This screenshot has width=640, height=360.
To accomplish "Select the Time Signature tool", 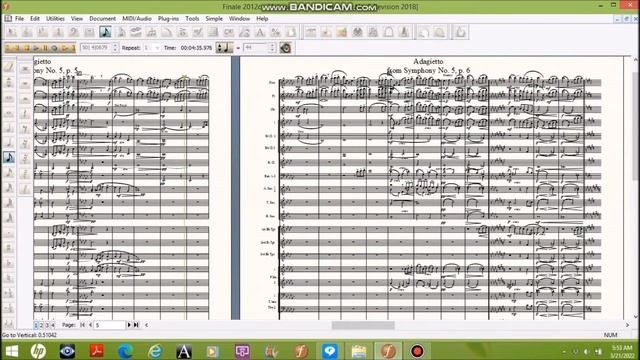I will [58, 32].
